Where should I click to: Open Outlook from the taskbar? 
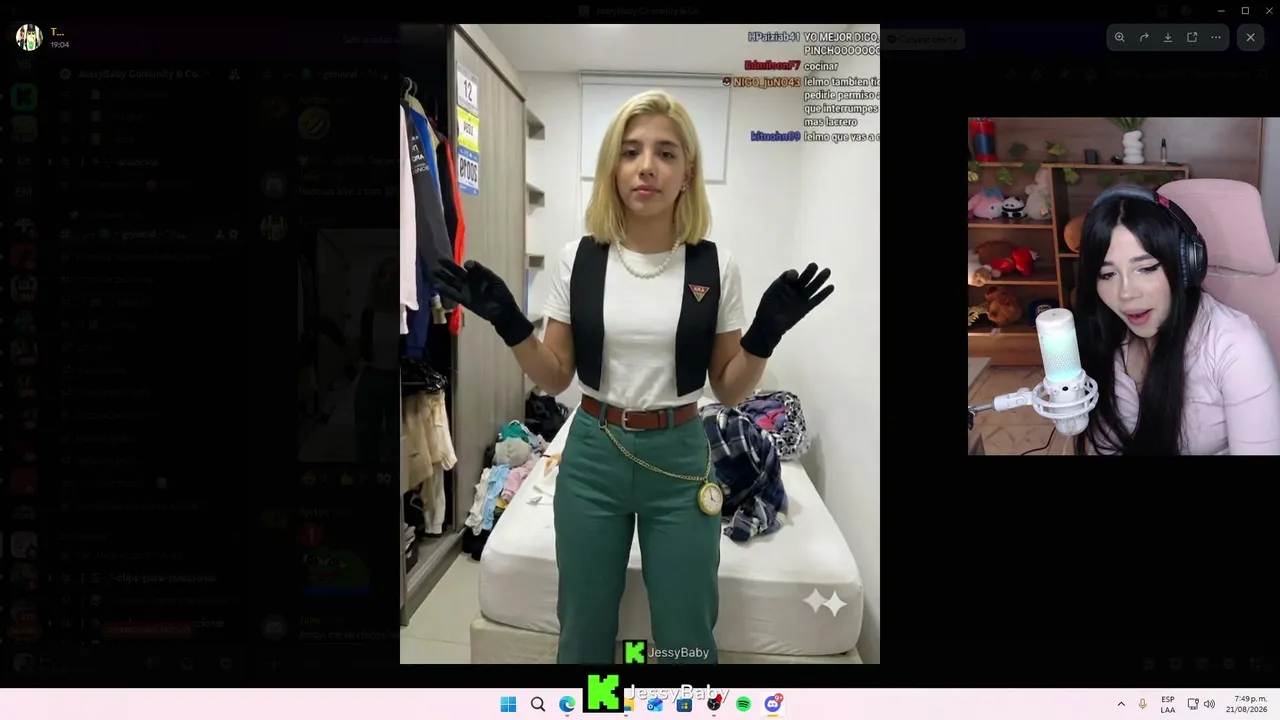pyautogui.click(x=655, y=704)
